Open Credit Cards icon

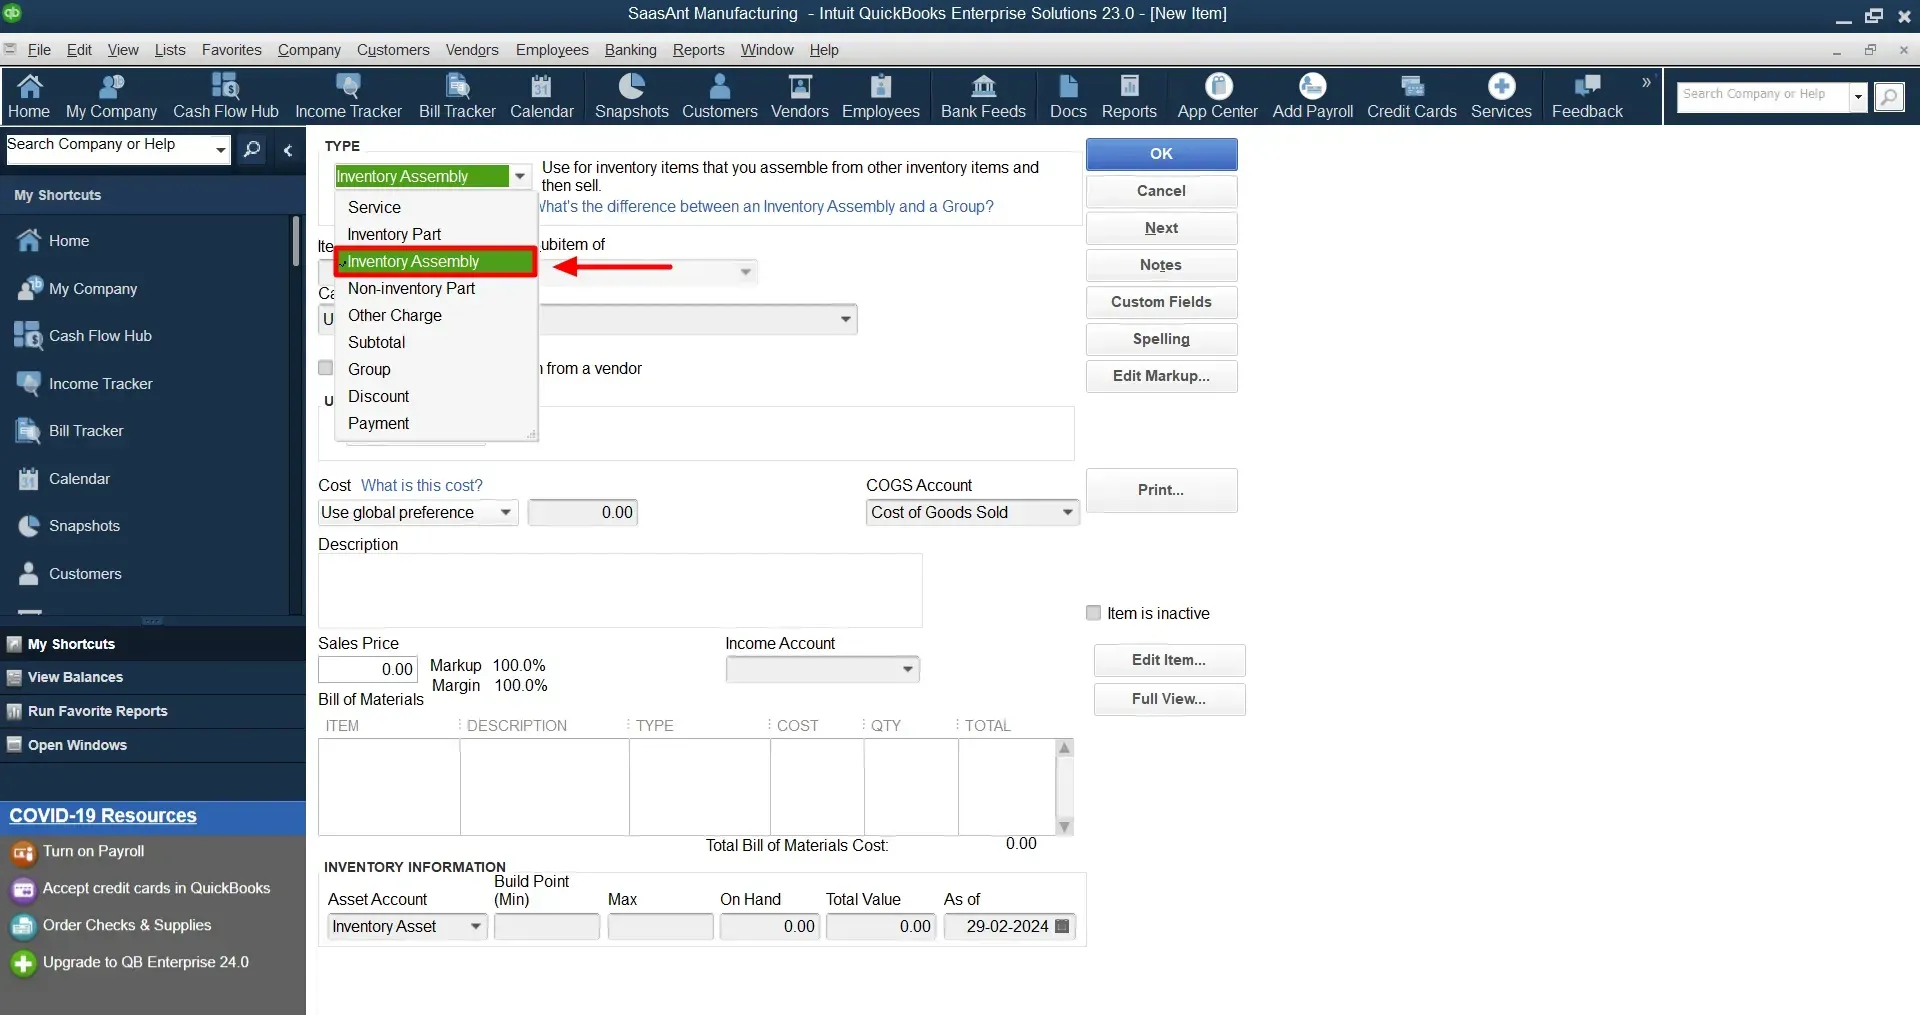[x=1411, y=97]
